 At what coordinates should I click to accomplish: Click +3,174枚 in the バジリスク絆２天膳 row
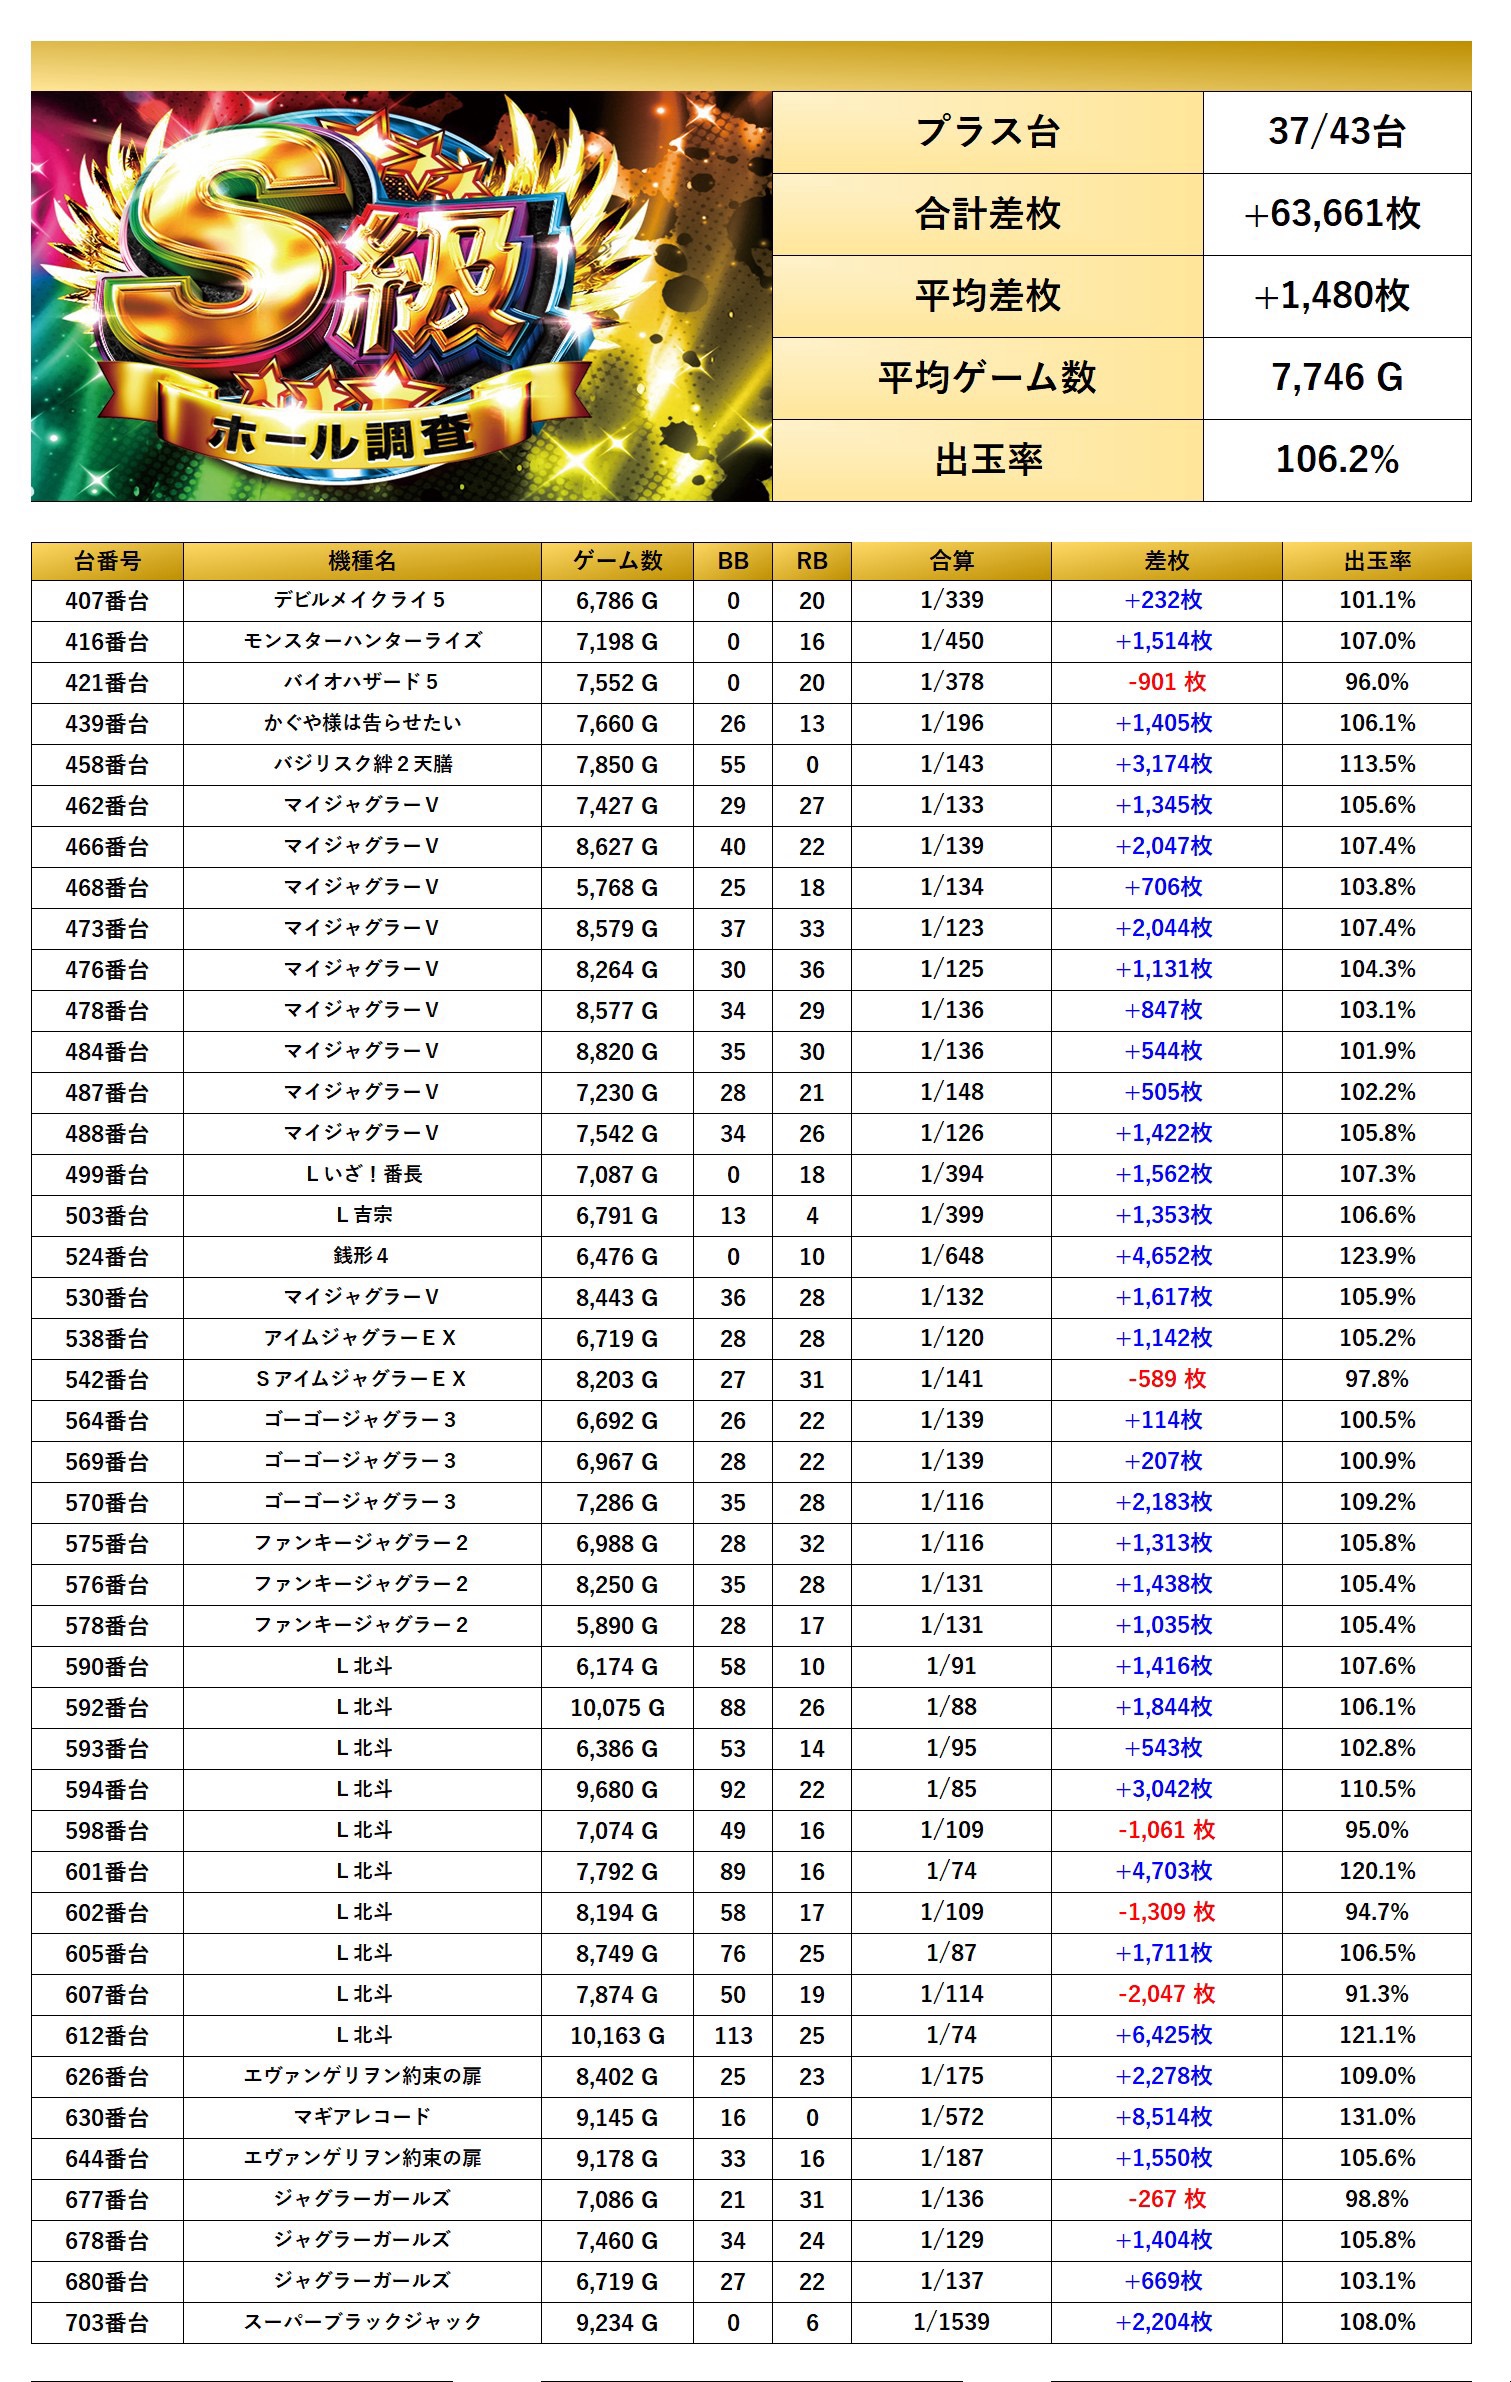coord(1166,764)
